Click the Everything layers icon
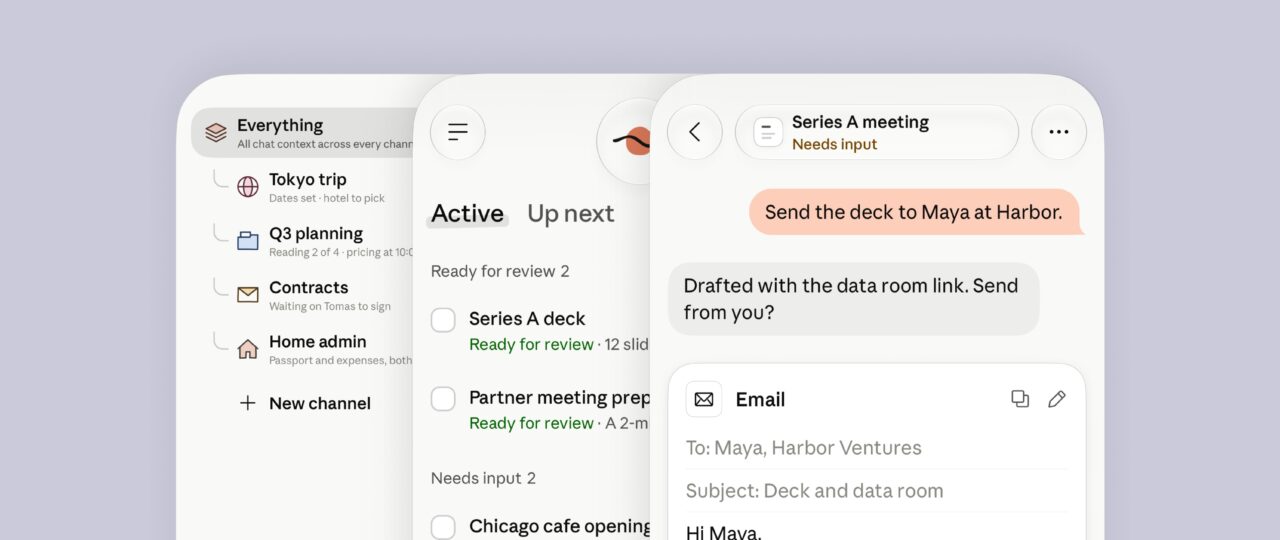The height and width of the screenshot is (540, 1280). click(216, 133)
